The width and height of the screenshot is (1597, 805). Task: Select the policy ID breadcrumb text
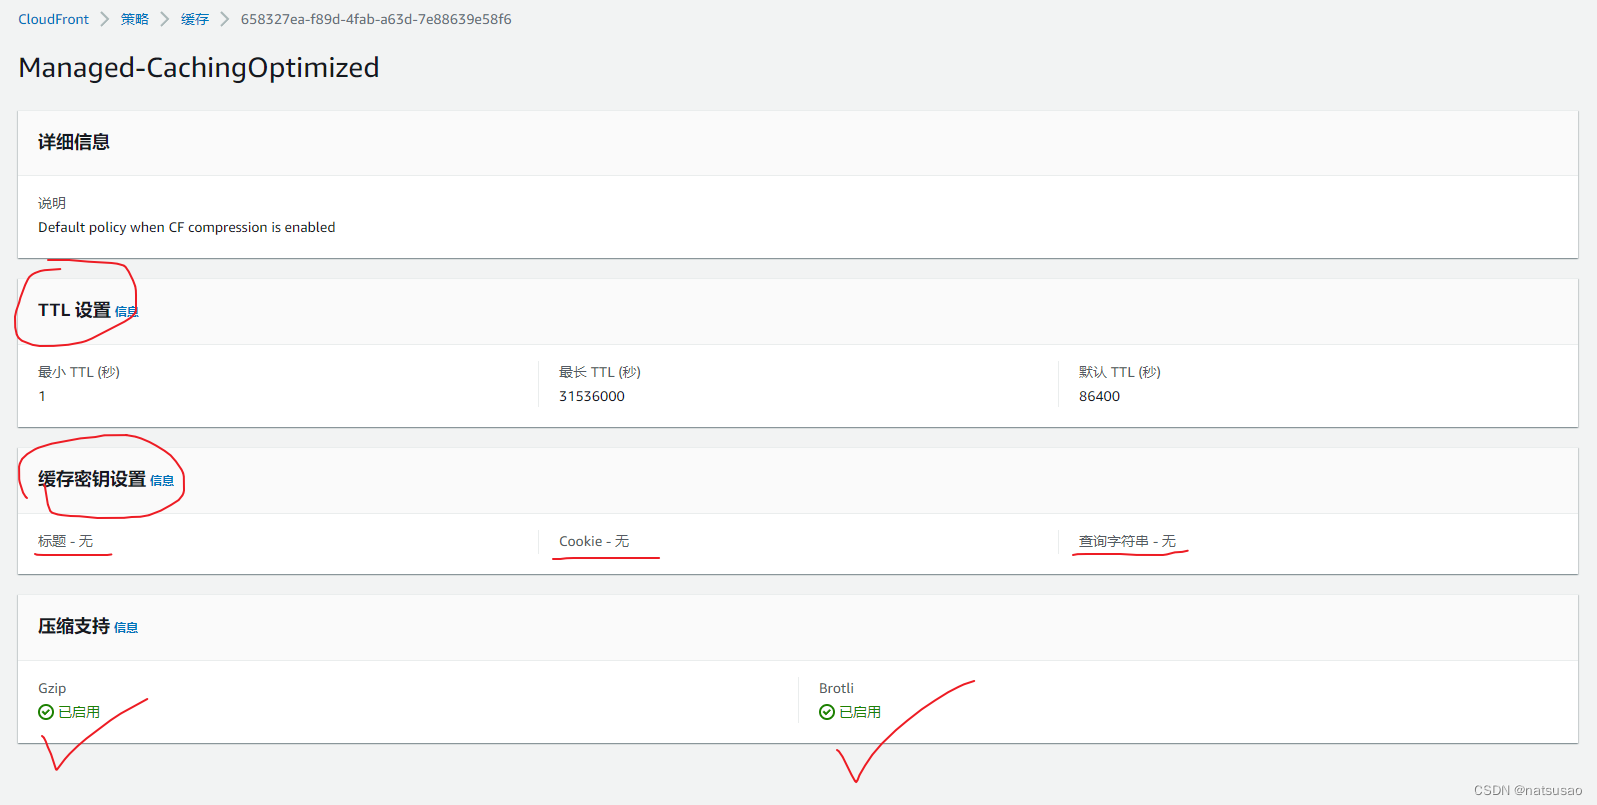376,19
